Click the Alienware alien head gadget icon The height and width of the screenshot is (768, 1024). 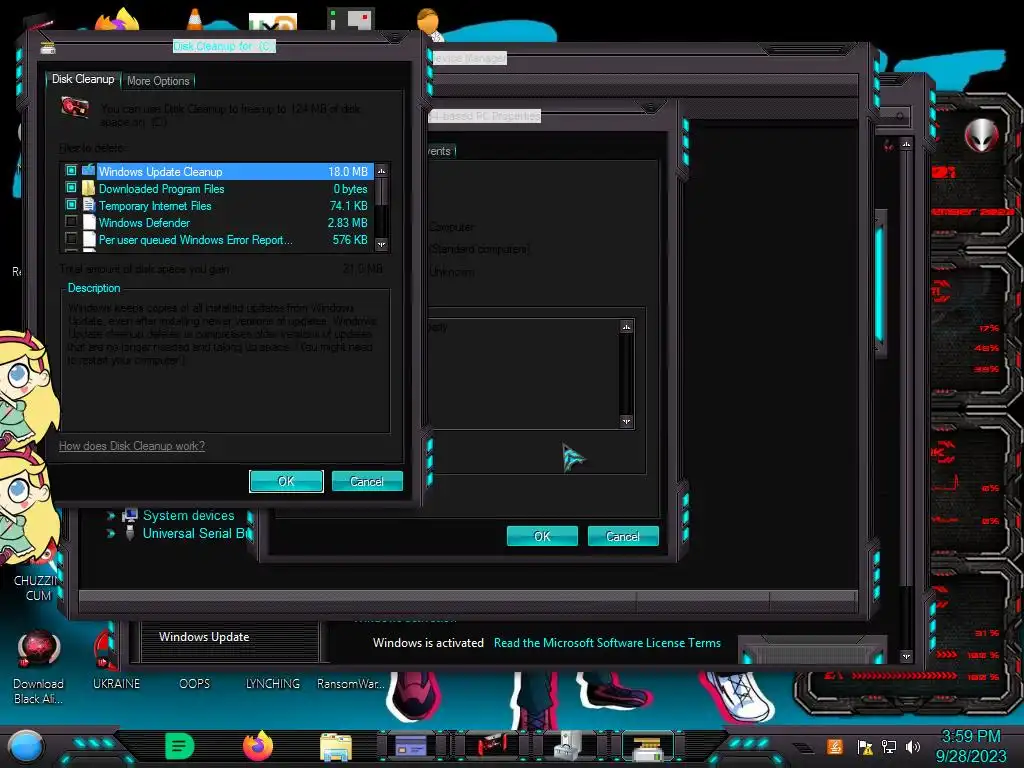[x=982, y=136]
